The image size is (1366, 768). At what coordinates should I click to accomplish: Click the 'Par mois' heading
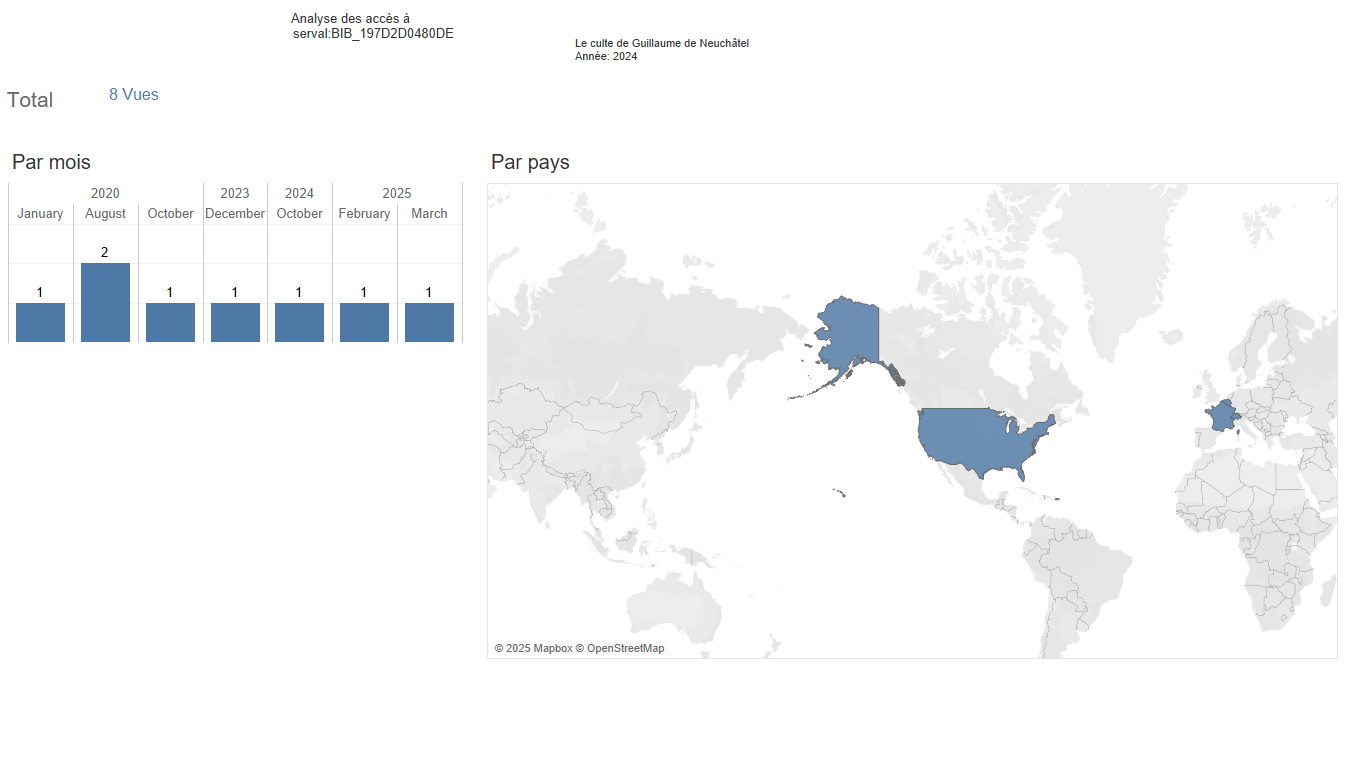tap(51, 162)
